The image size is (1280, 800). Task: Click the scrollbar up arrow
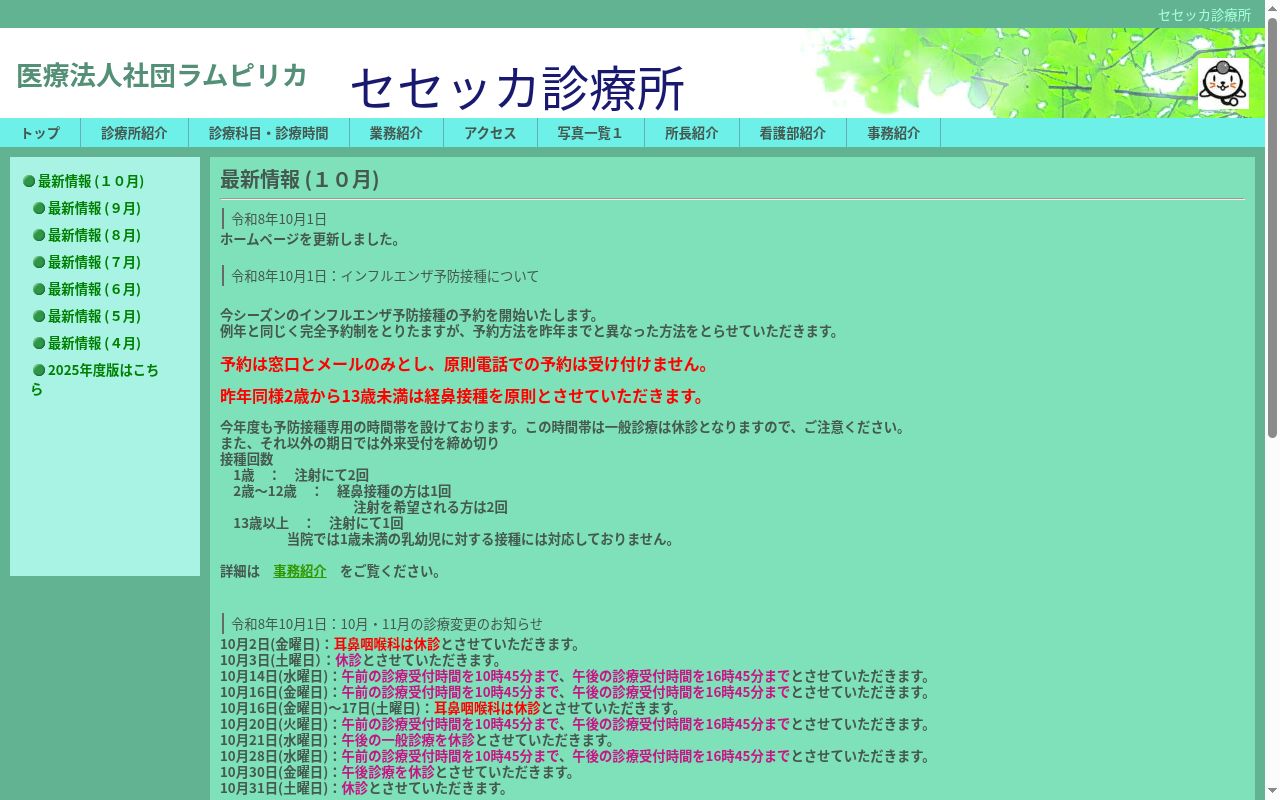pyautogui.click(x=1272, y=7)
